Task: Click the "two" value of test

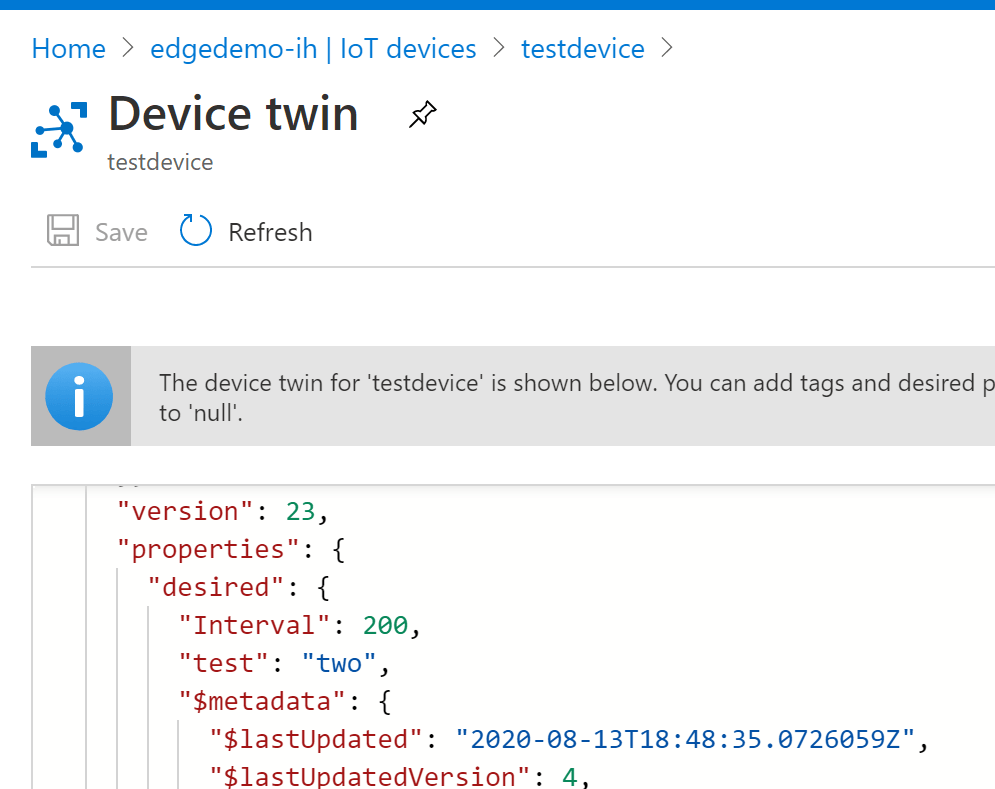Action: click(x=339, y=663)
